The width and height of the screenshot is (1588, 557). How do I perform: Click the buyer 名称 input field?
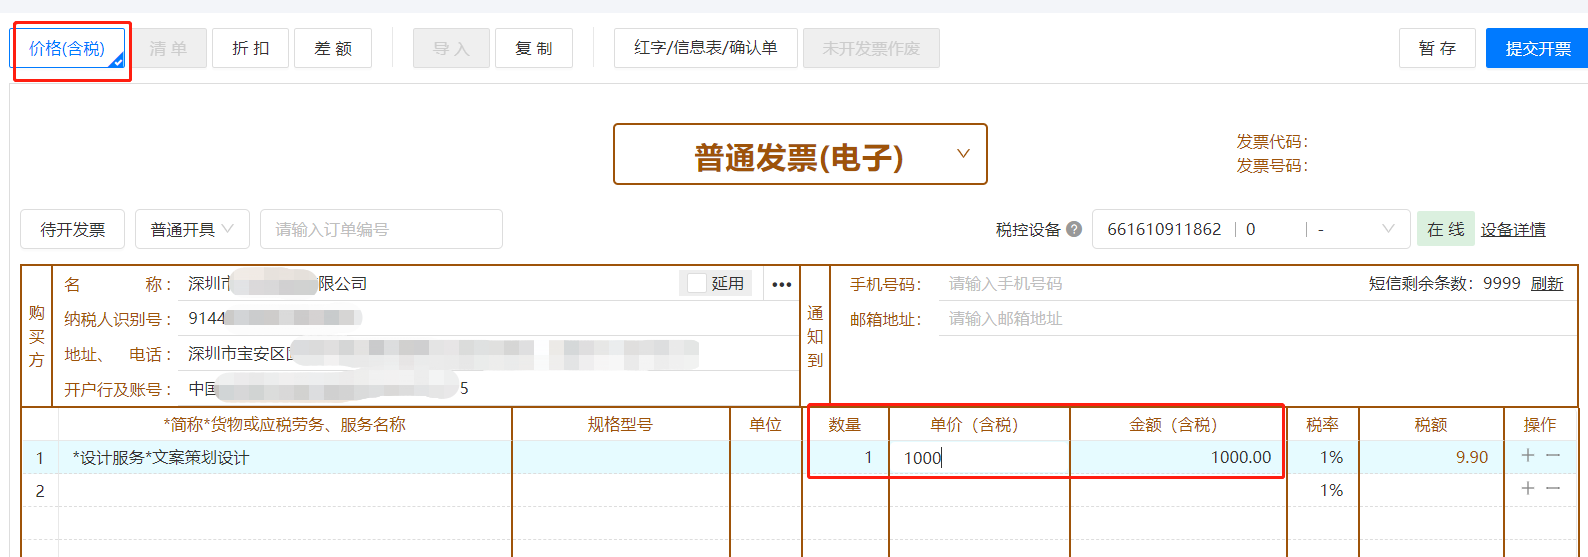pos(430,284)
